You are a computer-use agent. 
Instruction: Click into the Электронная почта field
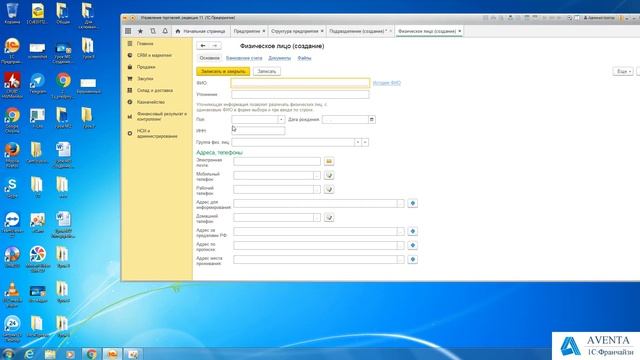[x=277, y=161]
